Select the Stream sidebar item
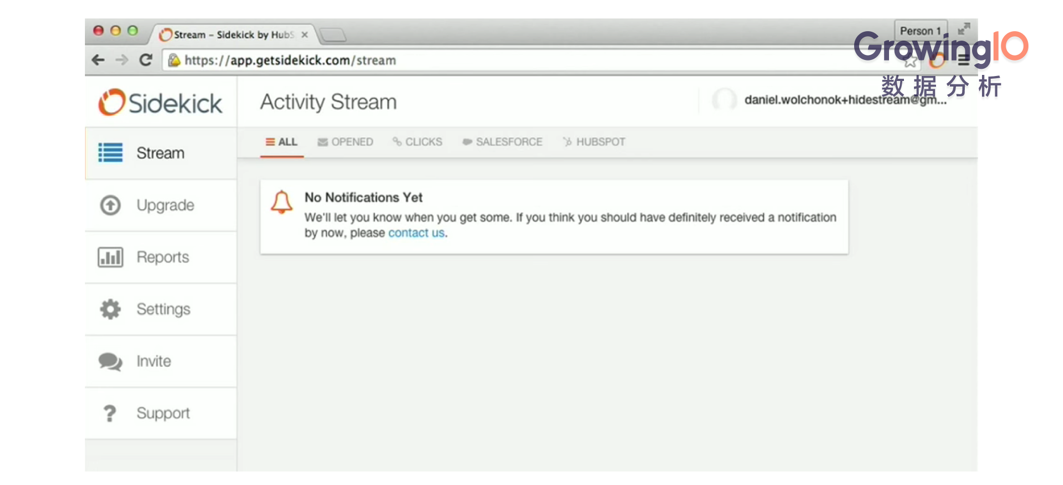 pos(161,153)
